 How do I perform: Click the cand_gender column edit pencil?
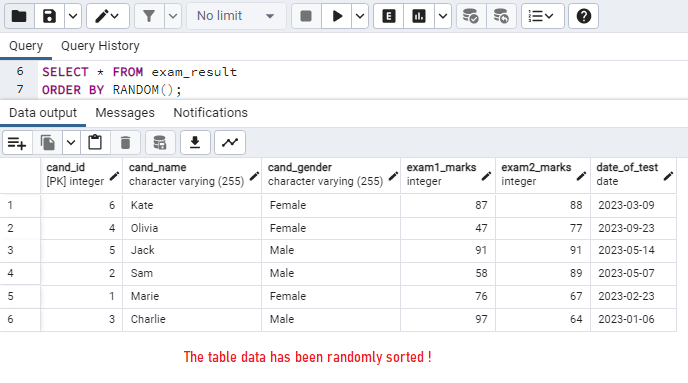coord(393,176)
